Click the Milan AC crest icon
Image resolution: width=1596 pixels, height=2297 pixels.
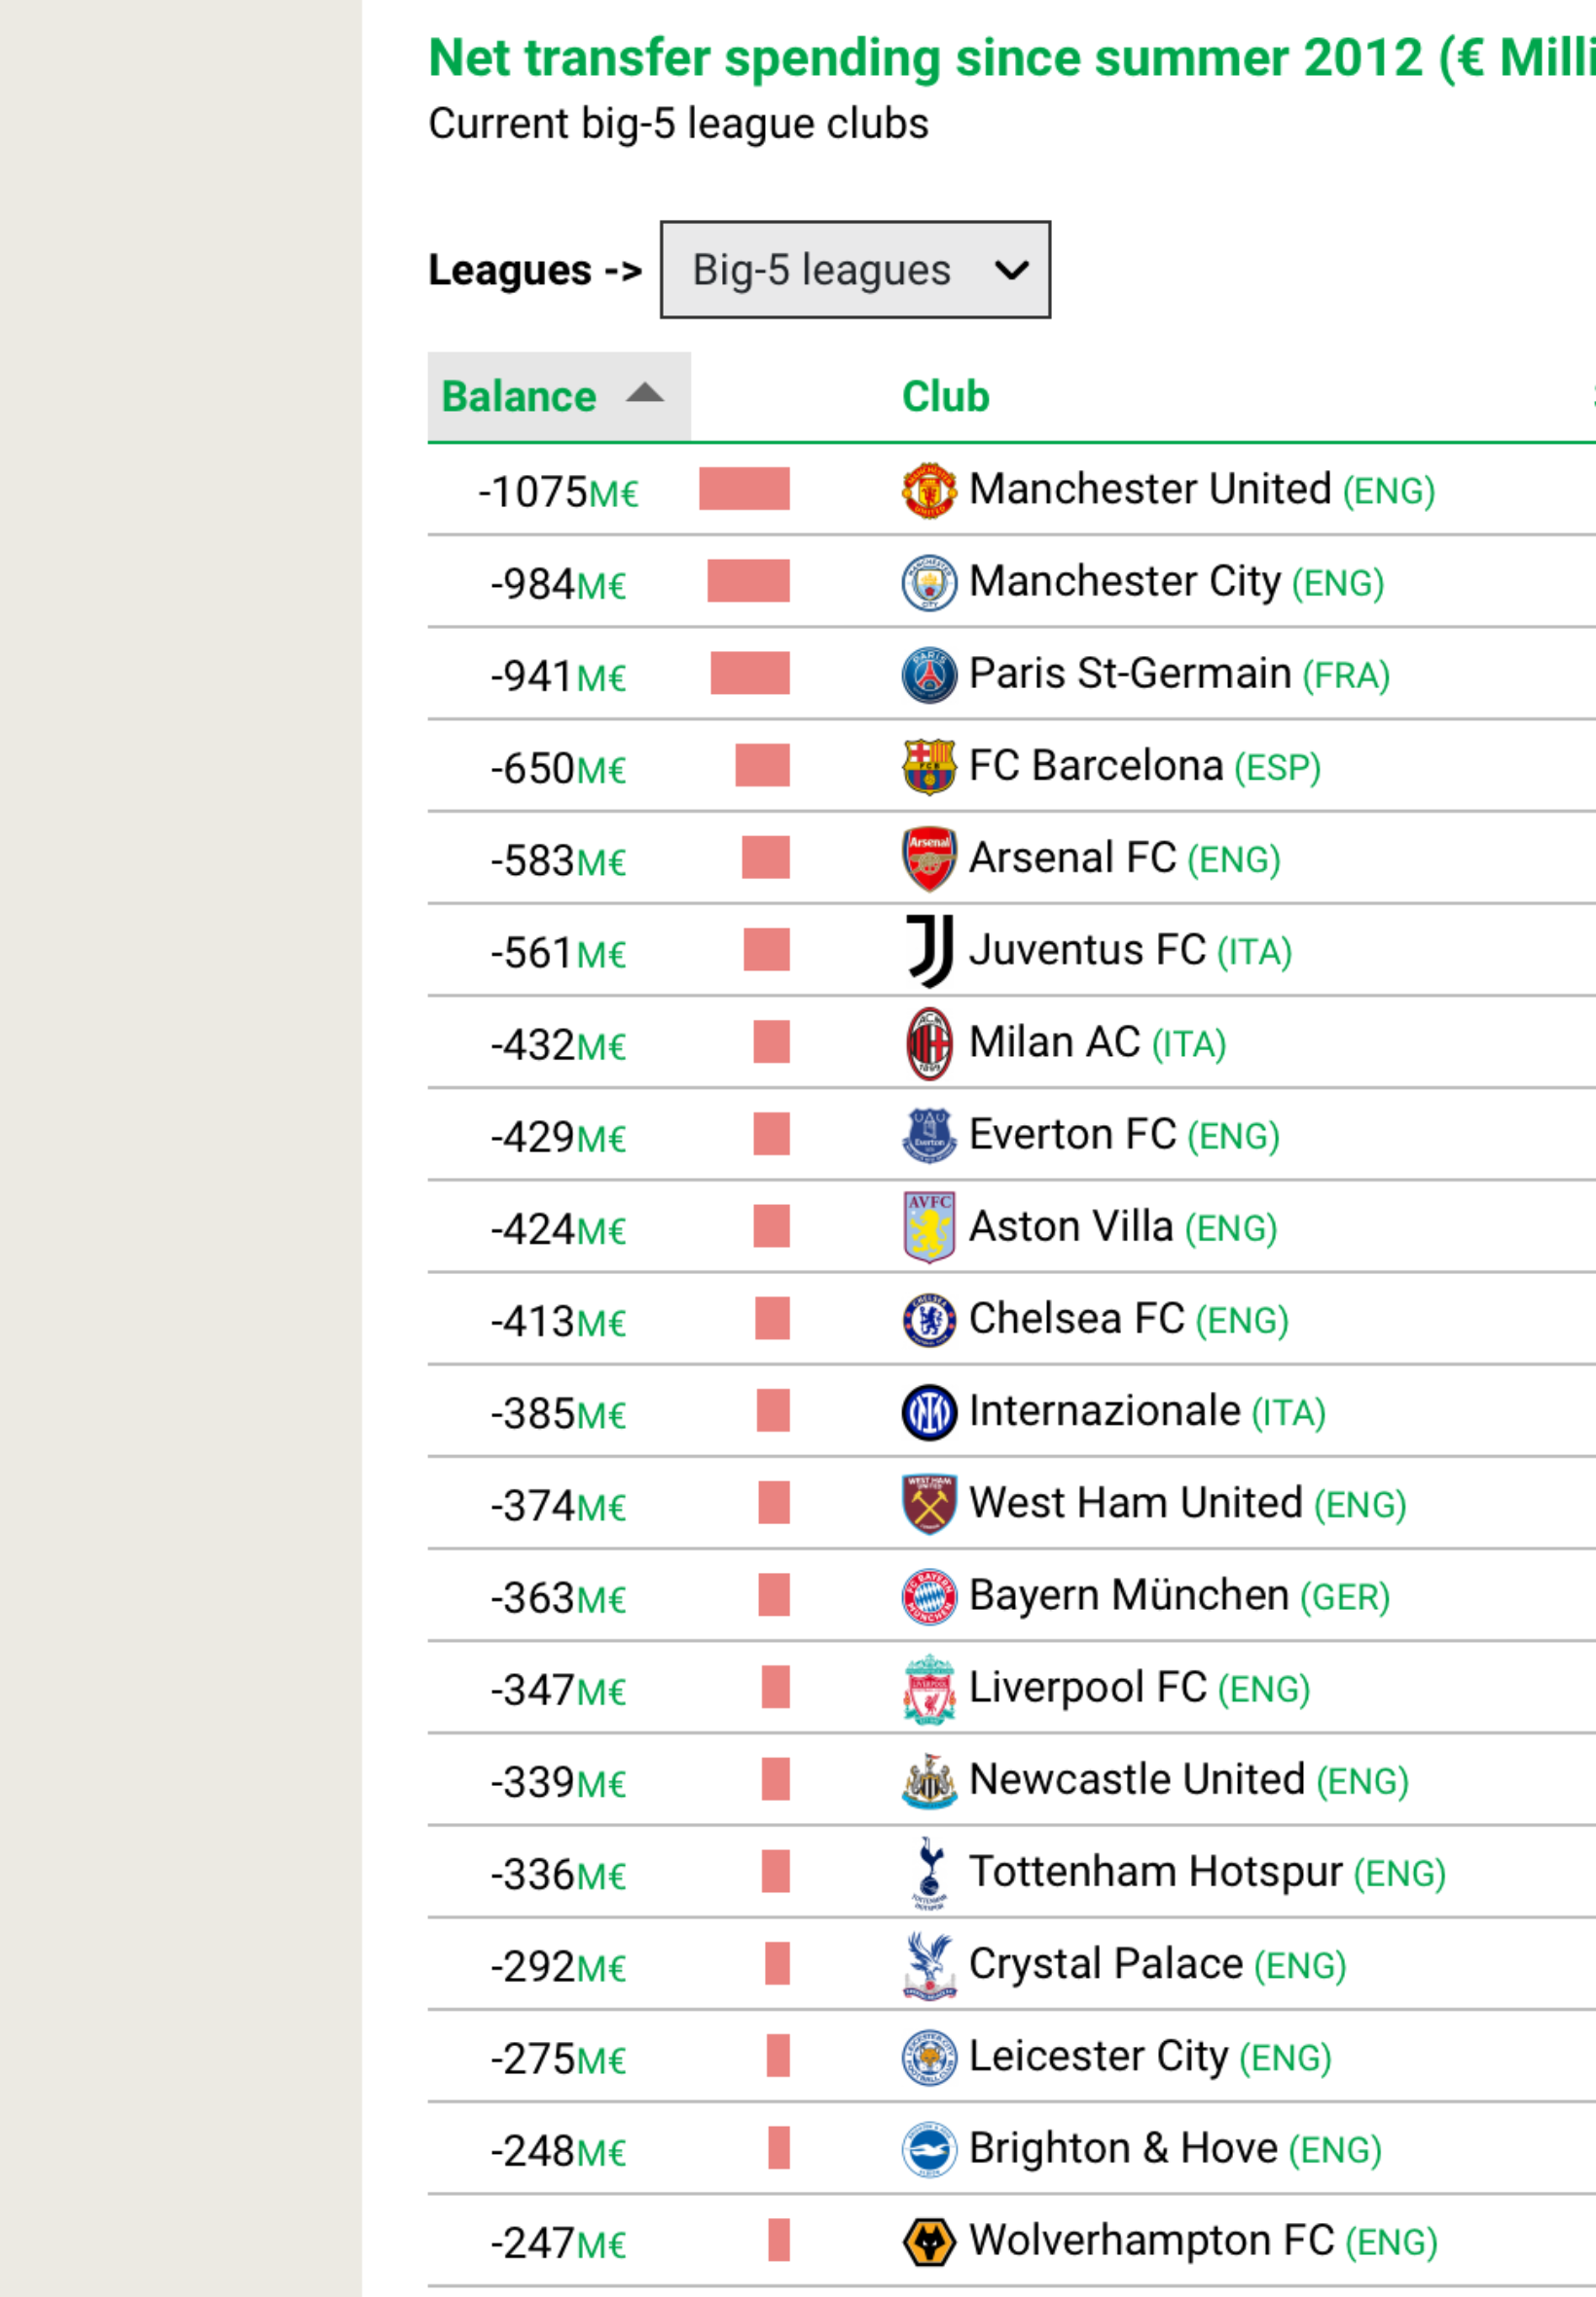coord(929,1043)
